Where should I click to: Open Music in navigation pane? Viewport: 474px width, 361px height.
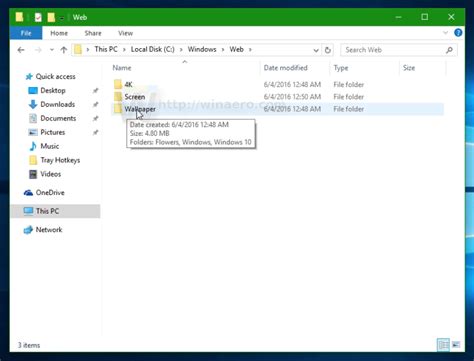tap(50, 146)
